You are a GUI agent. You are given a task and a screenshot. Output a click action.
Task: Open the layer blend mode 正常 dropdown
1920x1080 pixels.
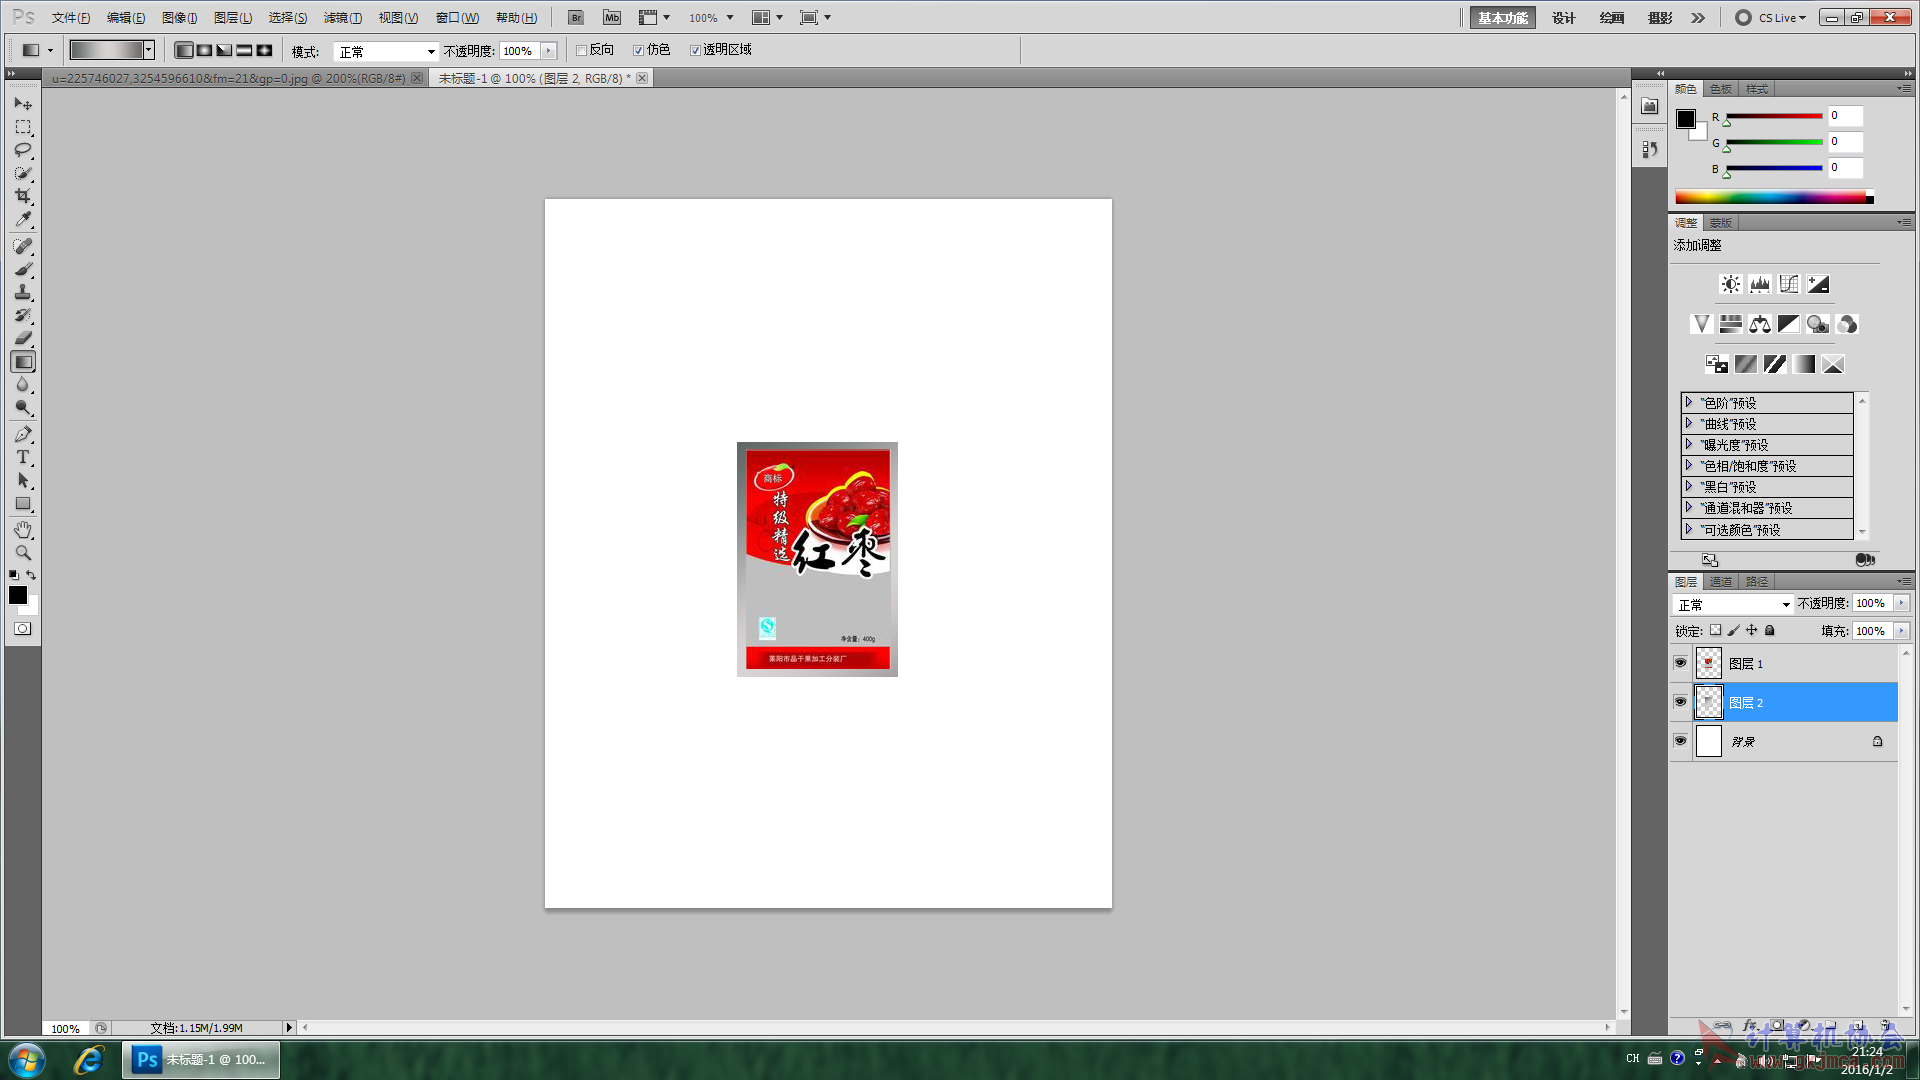coord(1733,605)
